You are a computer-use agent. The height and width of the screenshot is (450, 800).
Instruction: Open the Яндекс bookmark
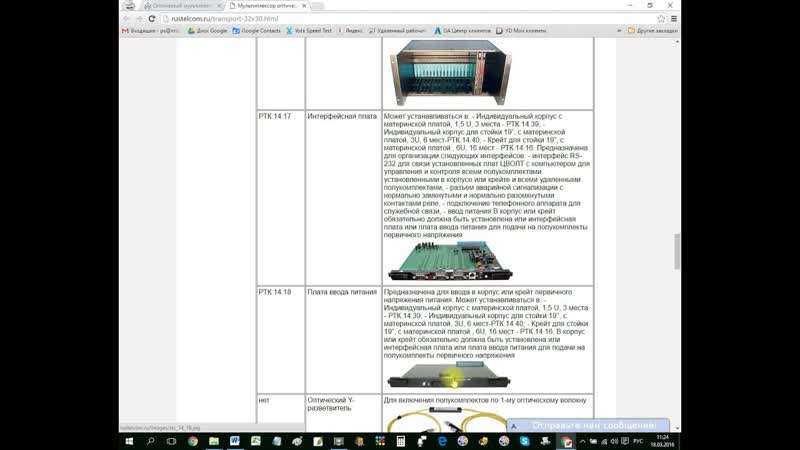[350, 31]
